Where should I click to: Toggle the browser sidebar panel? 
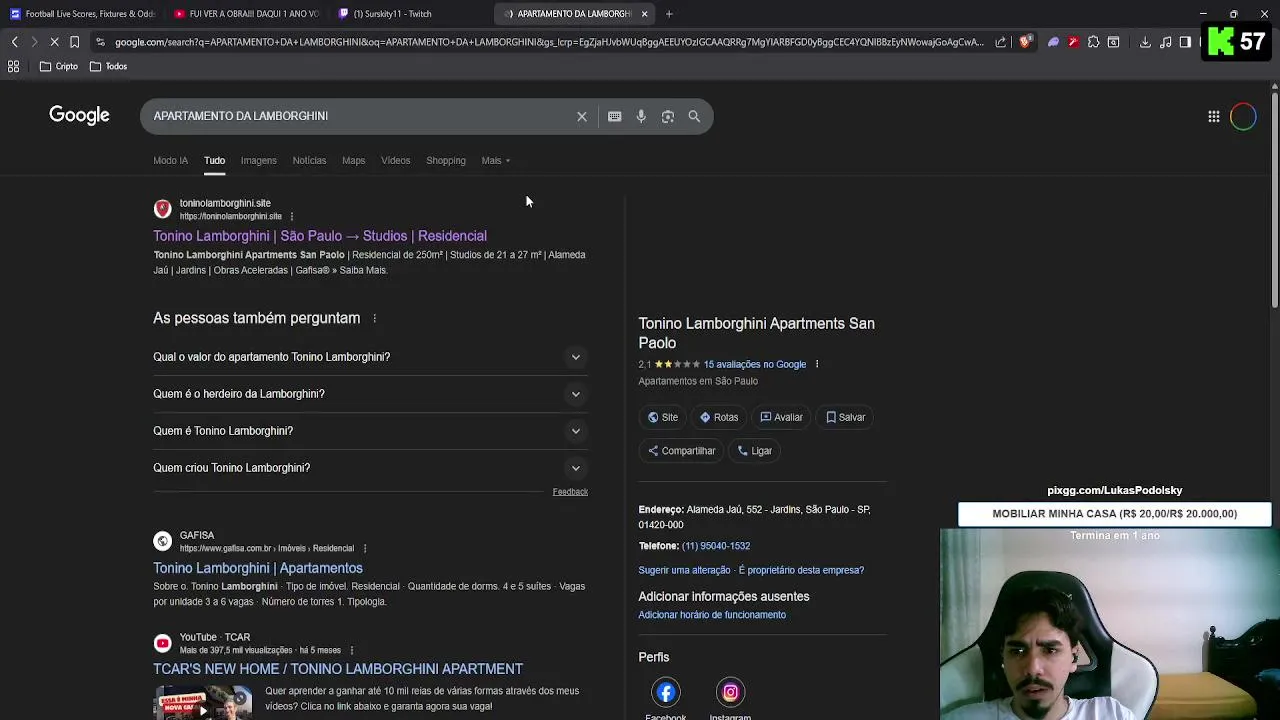click(1185, 42)
